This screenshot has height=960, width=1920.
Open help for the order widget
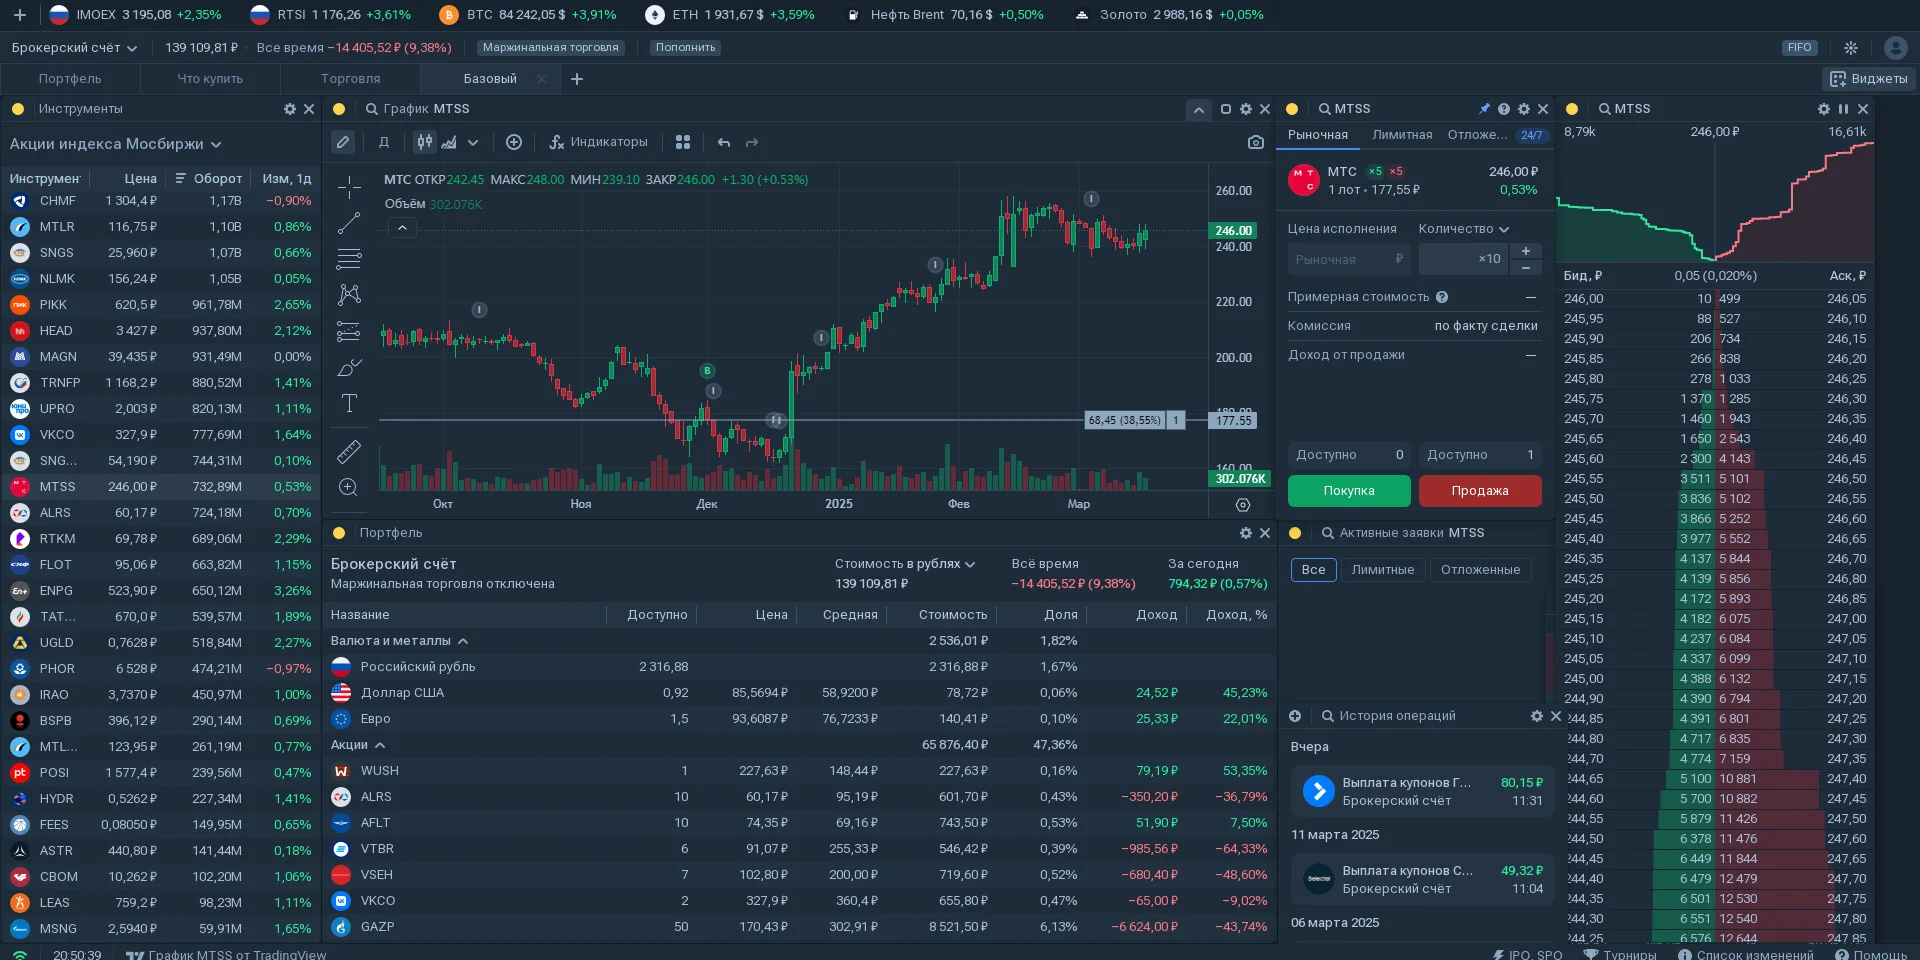(x=1504, y=109)
